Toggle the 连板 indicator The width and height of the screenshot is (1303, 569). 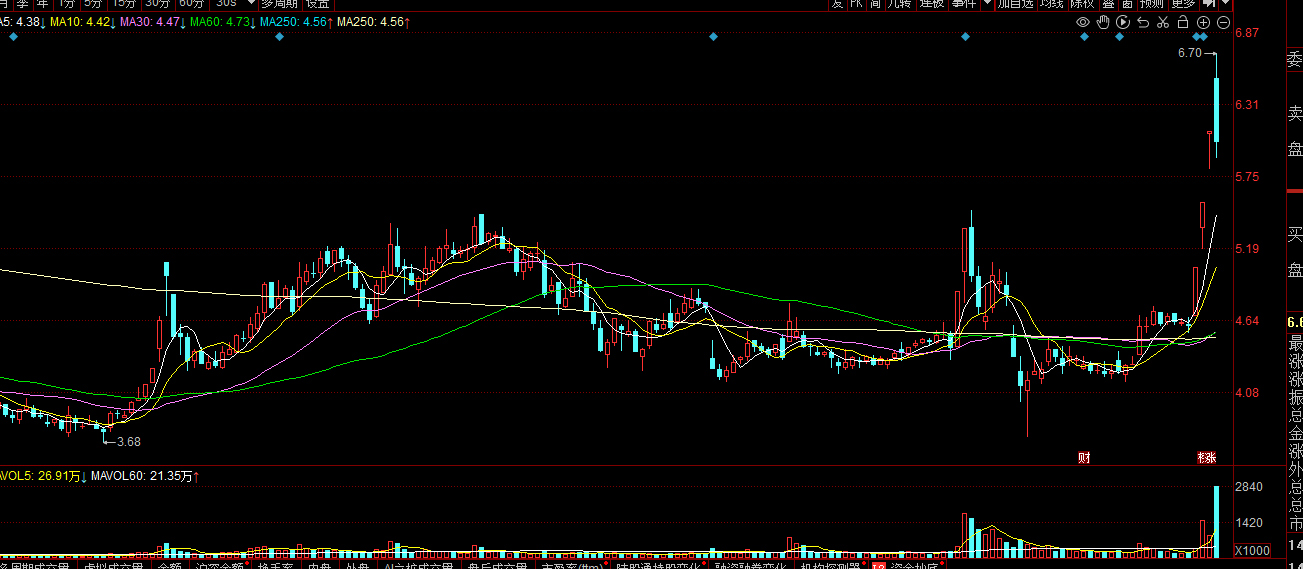click(x=931, y=4)
